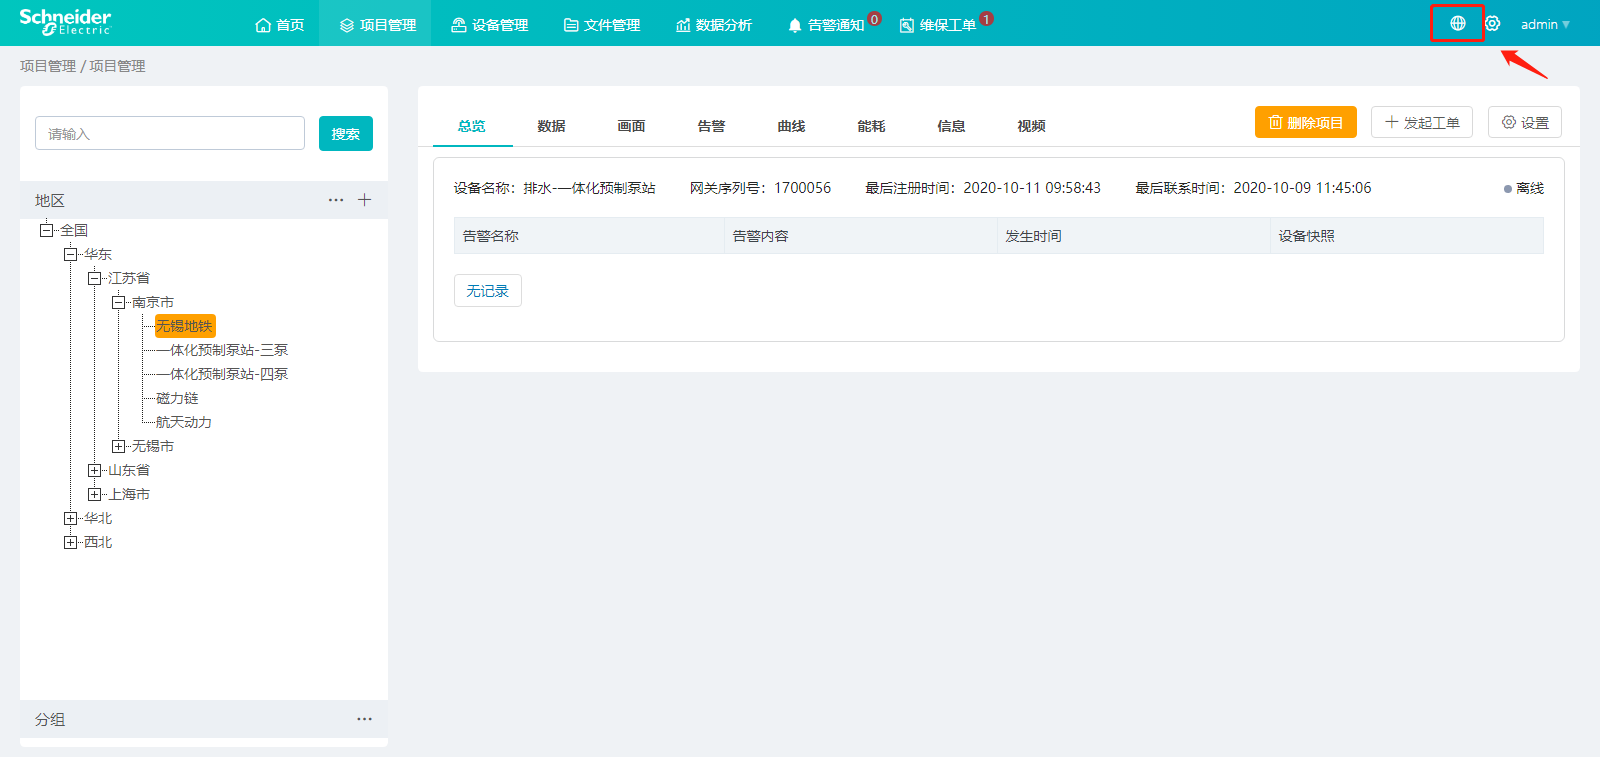The image size is (1600, 757).
Task: Open the 数据分析 navigation menu
Action: point(714,25)
